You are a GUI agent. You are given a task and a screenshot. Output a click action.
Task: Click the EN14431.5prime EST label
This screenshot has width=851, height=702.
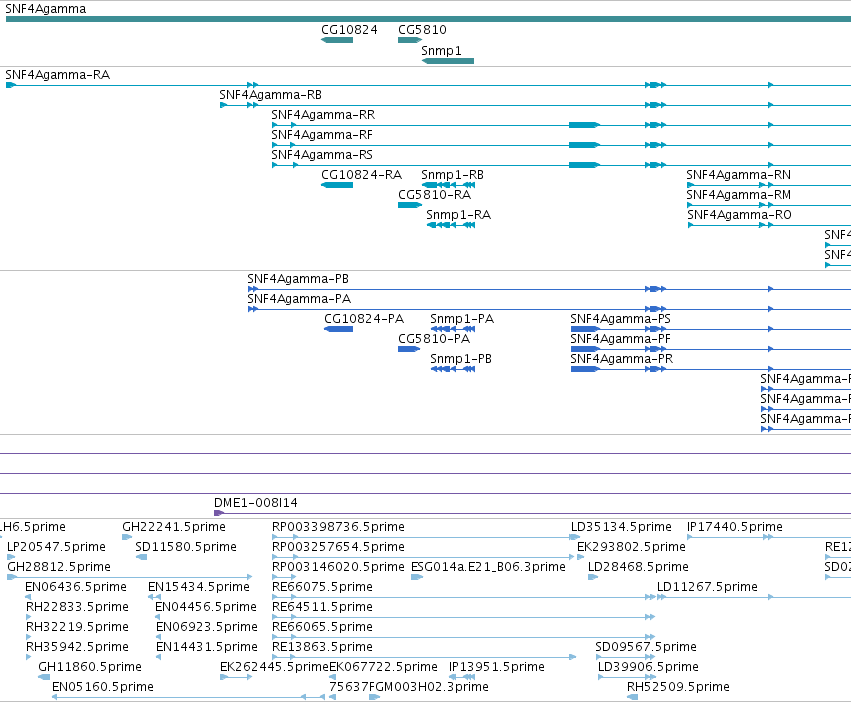coord(207,647)
